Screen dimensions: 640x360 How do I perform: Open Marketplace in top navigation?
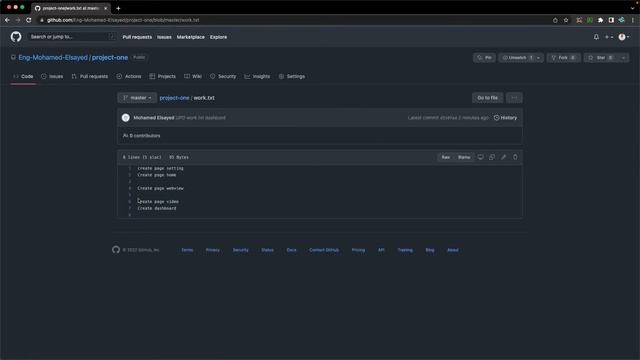(191, 37)
